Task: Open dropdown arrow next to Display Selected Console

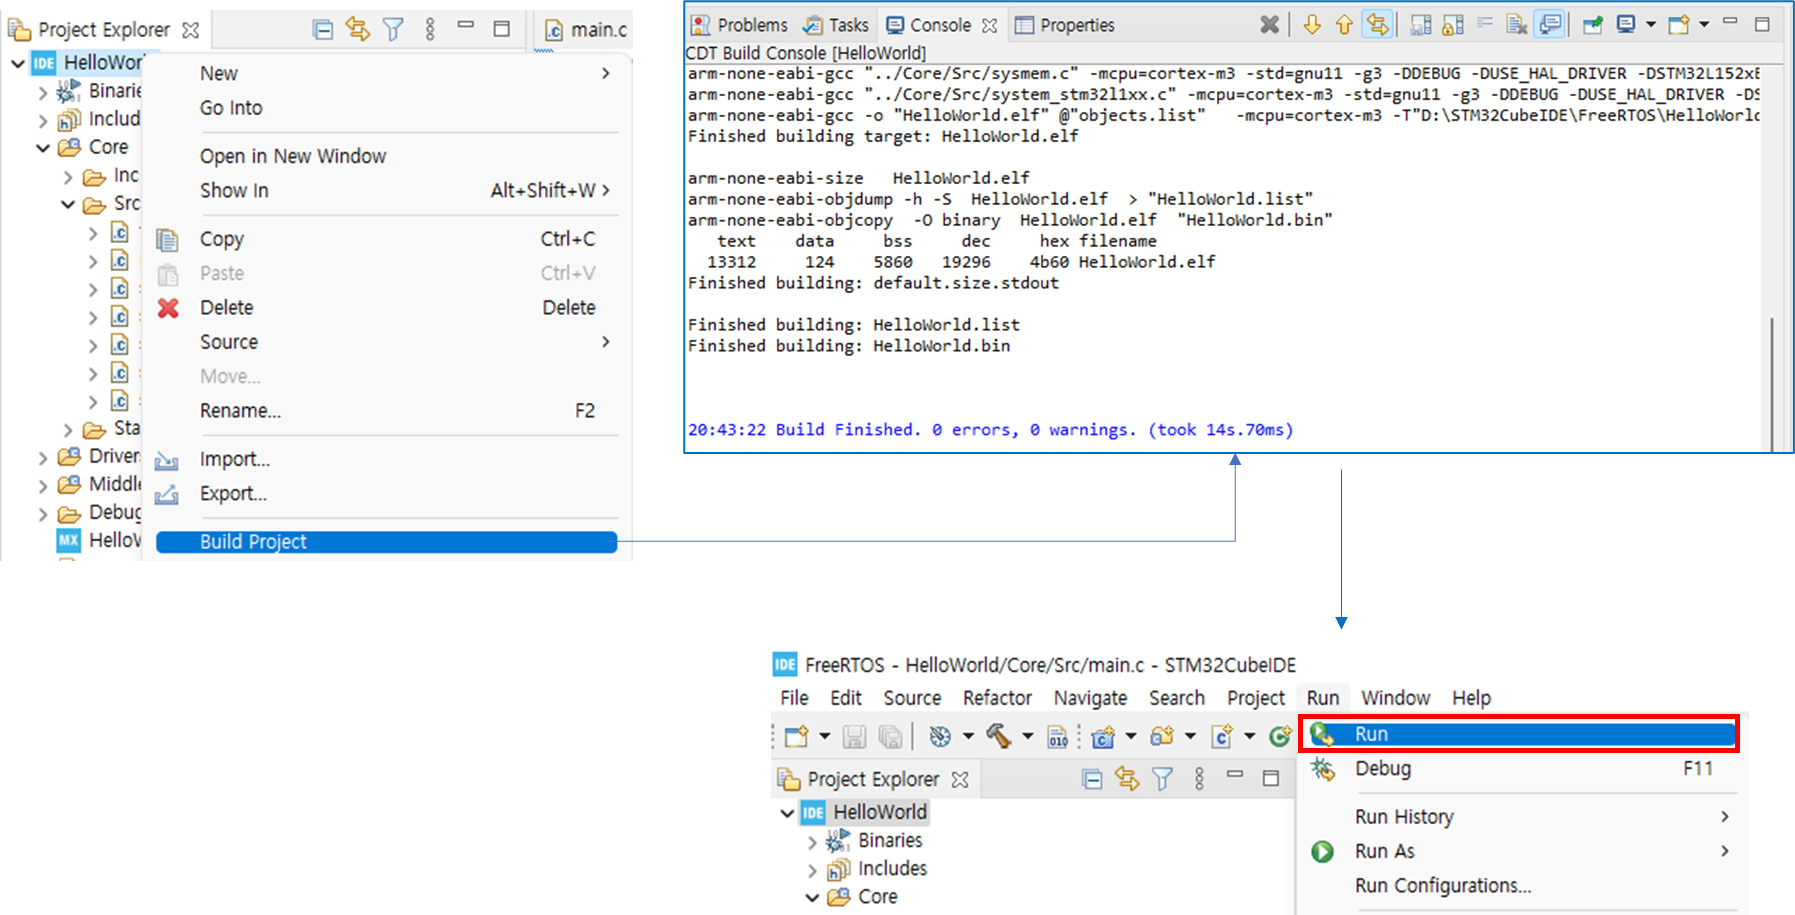Action: (1650, 25)
